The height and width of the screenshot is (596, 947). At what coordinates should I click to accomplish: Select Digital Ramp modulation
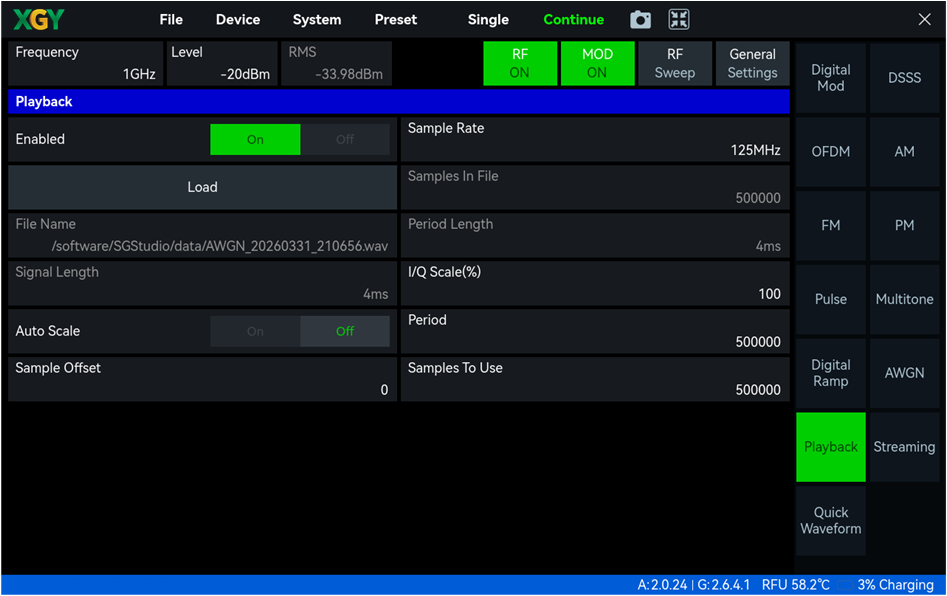click(x=830, y=373)
